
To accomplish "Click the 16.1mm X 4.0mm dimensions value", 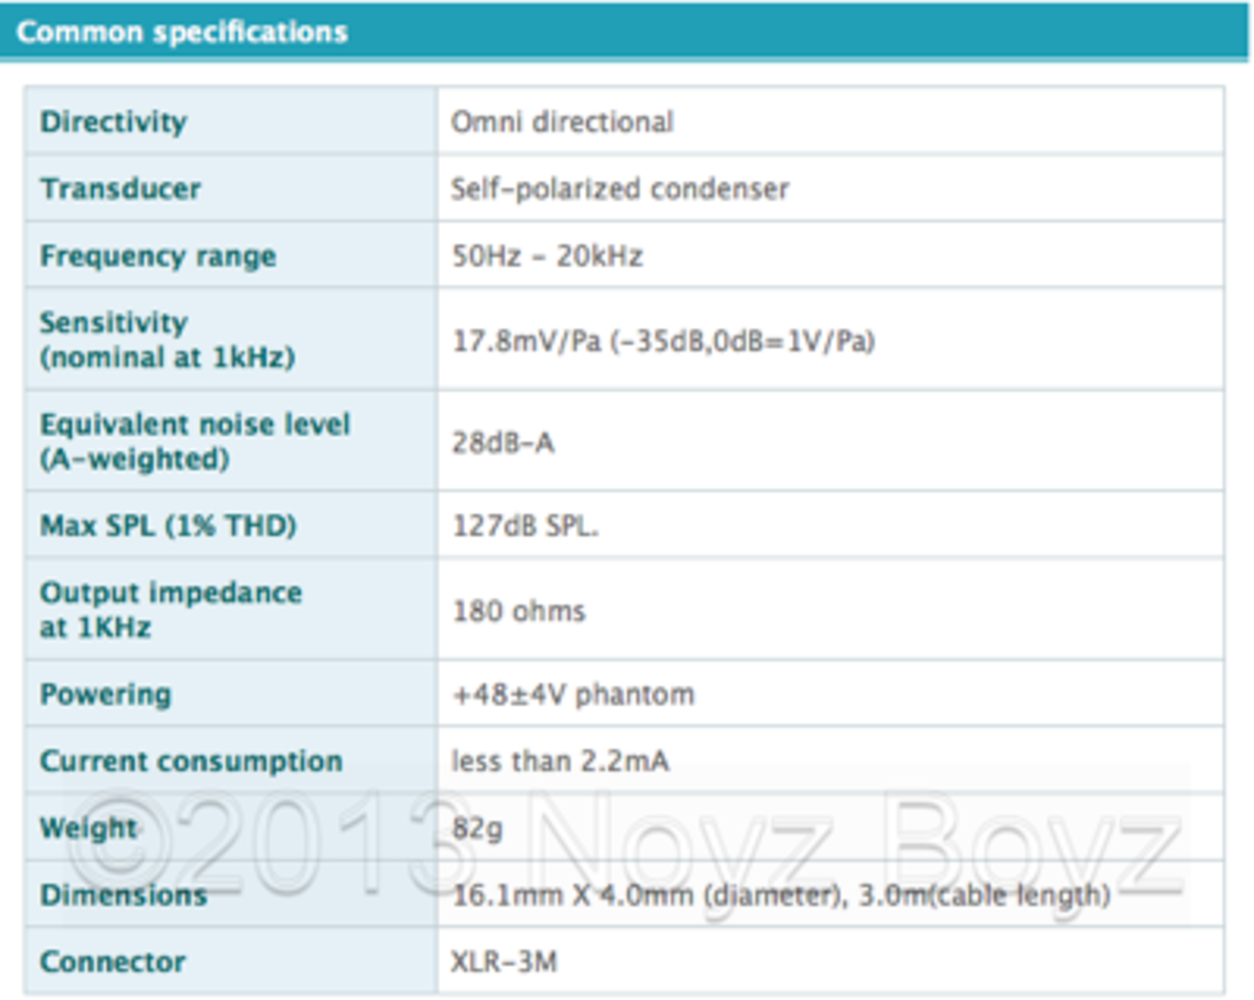I will [781, 895].
